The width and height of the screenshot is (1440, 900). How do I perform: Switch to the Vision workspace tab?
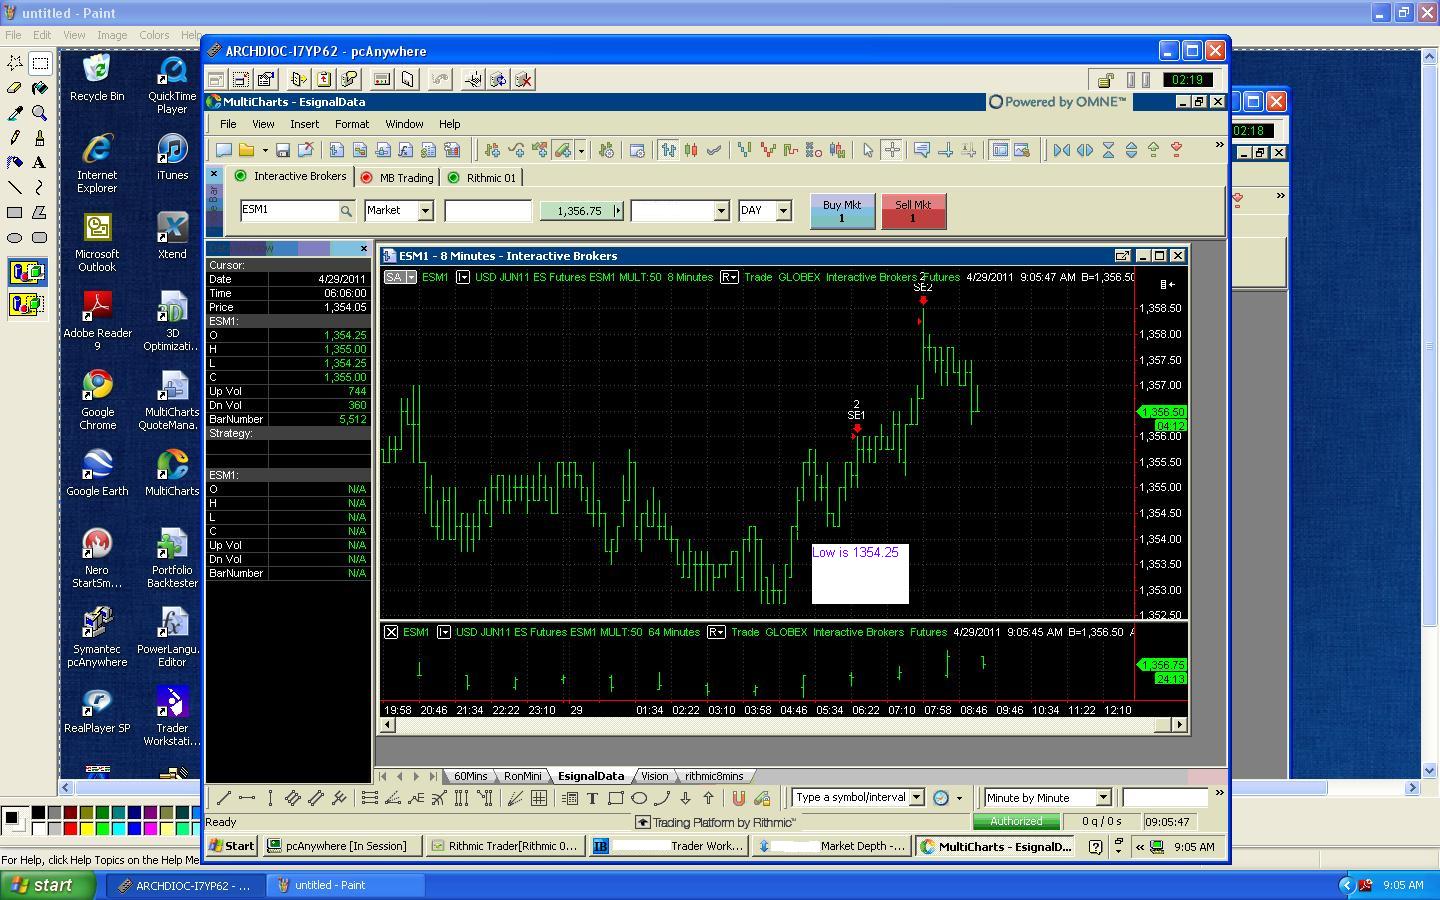pyautogui.click(x=654, y=776)
